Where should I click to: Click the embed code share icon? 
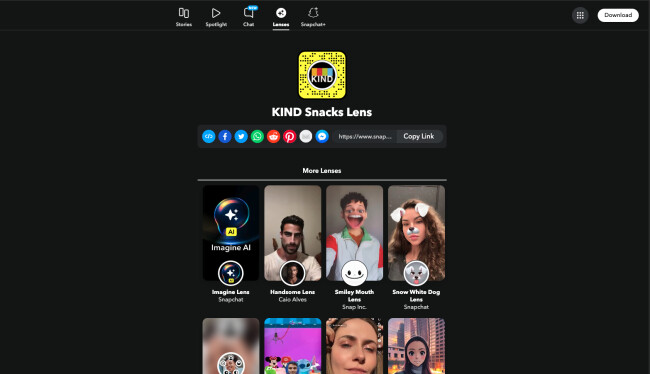tap(209, 136)
